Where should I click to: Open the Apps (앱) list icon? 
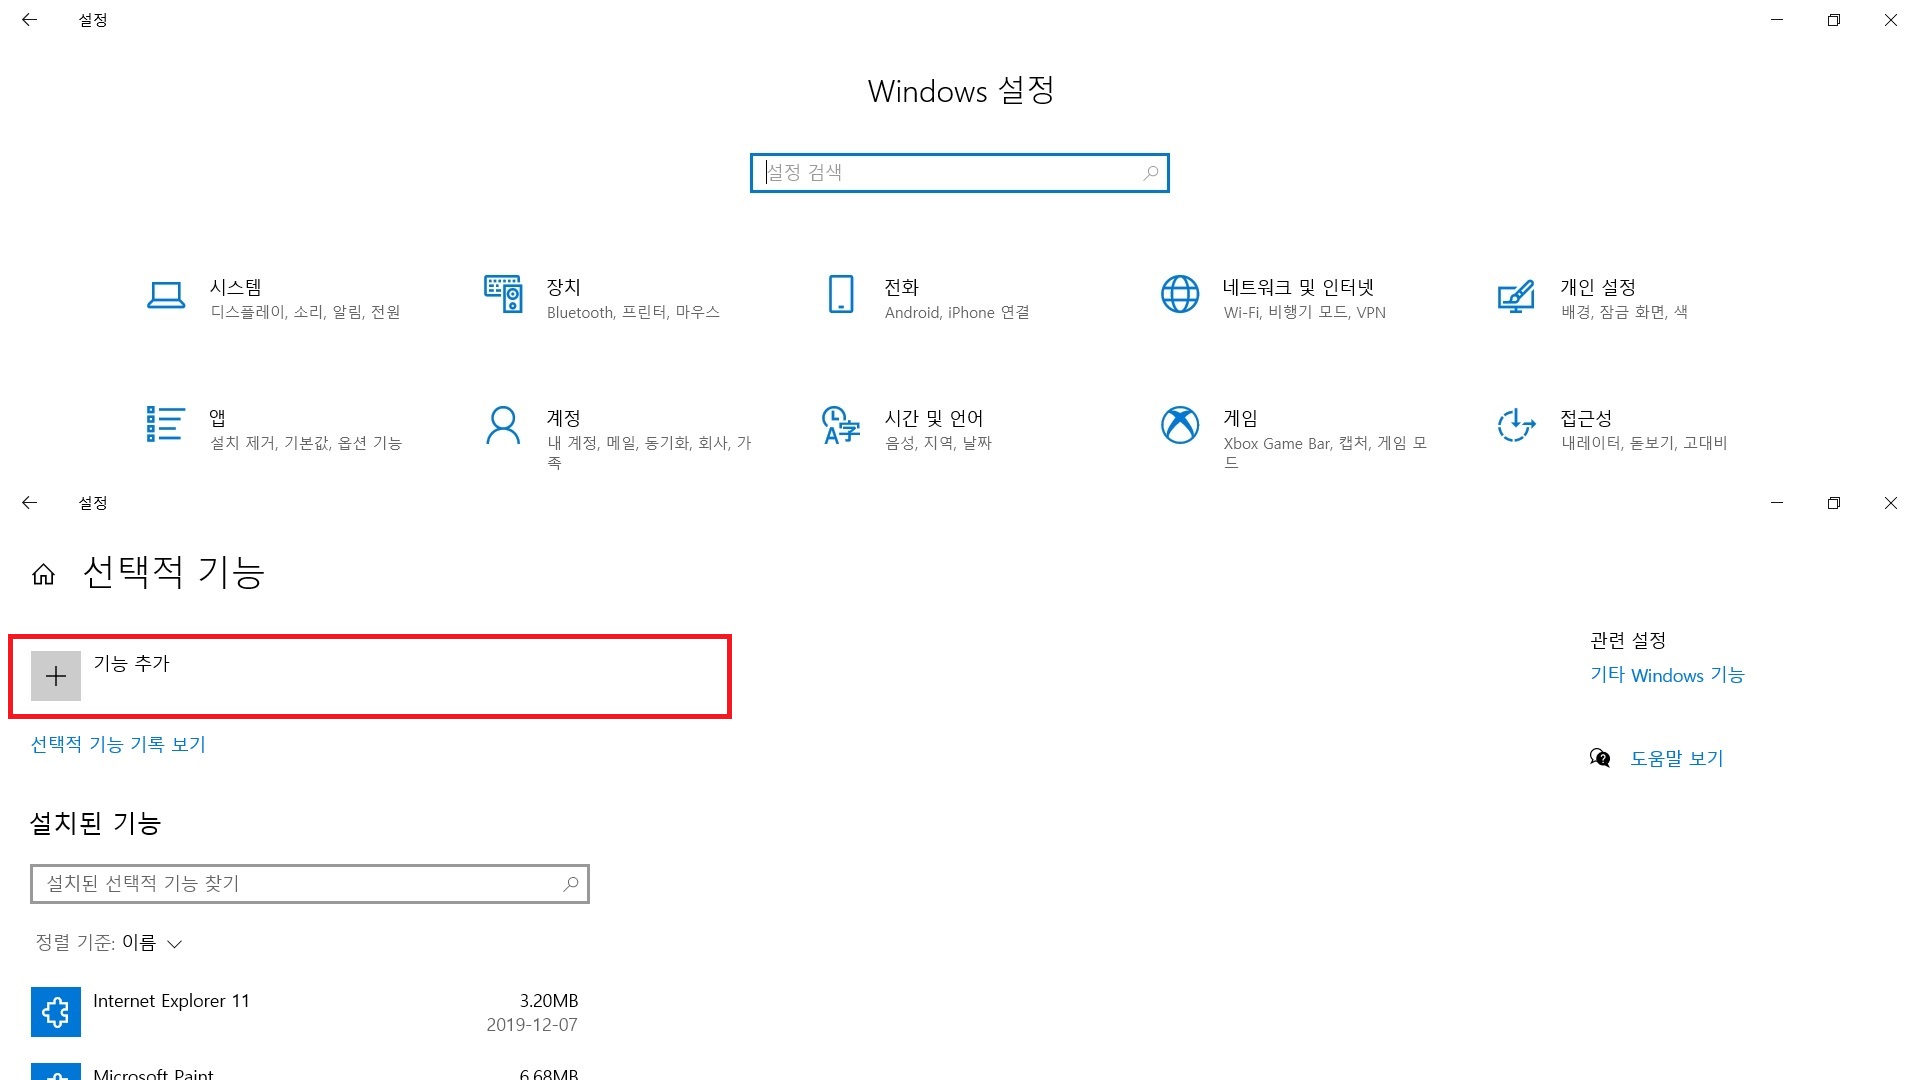166,424
